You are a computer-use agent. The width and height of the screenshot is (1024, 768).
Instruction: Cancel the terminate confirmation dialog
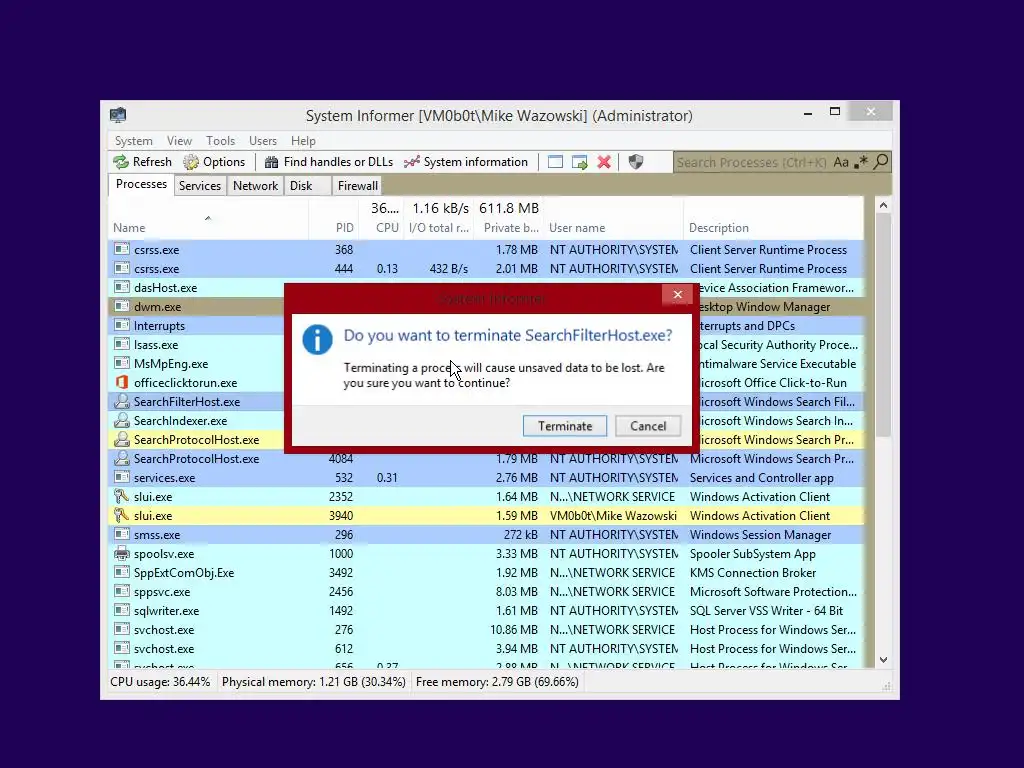coord(648,426)
